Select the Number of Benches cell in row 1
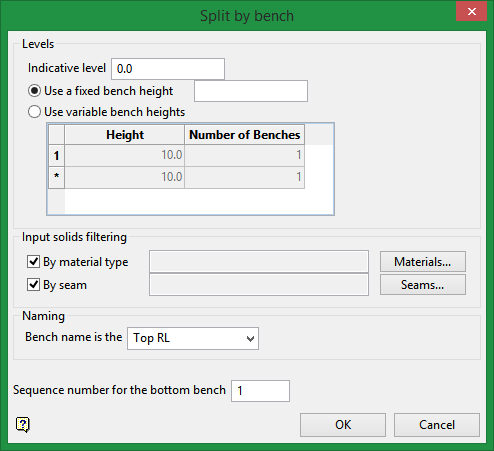 (244, 155)
